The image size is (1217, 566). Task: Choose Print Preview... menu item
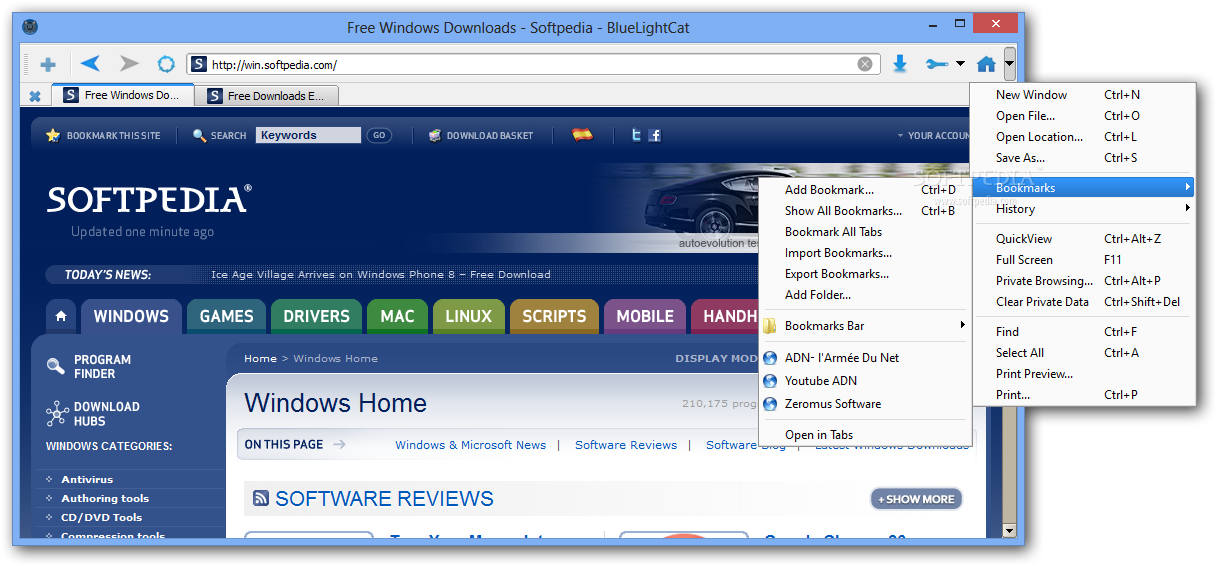pos(1083,374)
